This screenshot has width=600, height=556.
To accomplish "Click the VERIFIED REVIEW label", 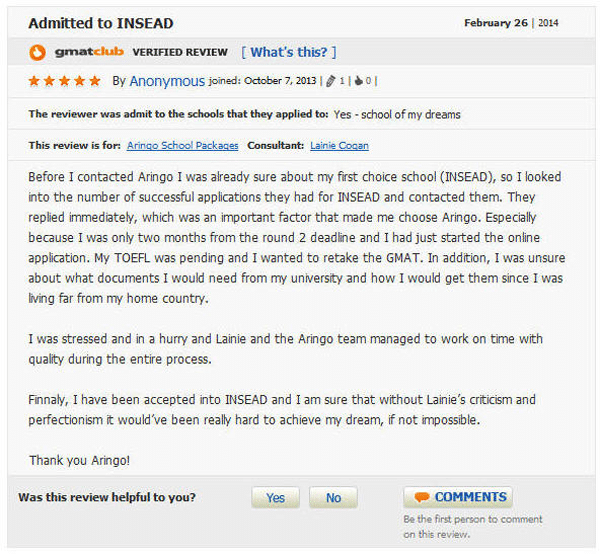I will point(180,52).
